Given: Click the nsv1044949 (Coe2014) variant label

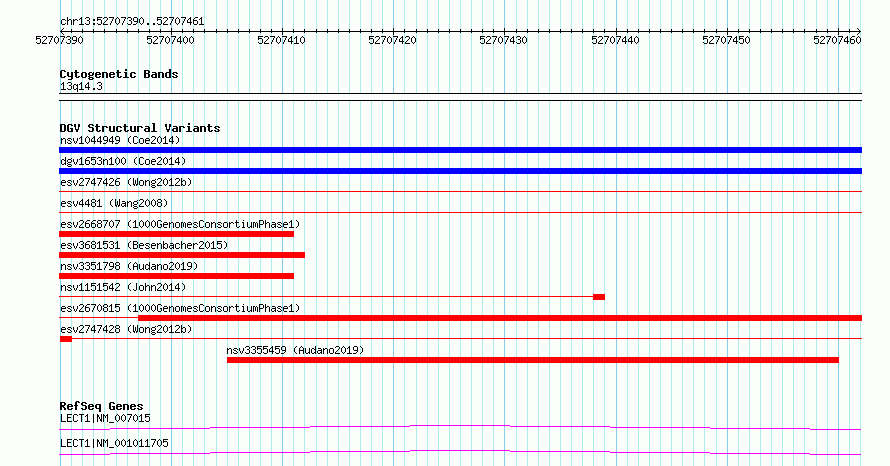Looking at the screenshot, I should point(120,140).
